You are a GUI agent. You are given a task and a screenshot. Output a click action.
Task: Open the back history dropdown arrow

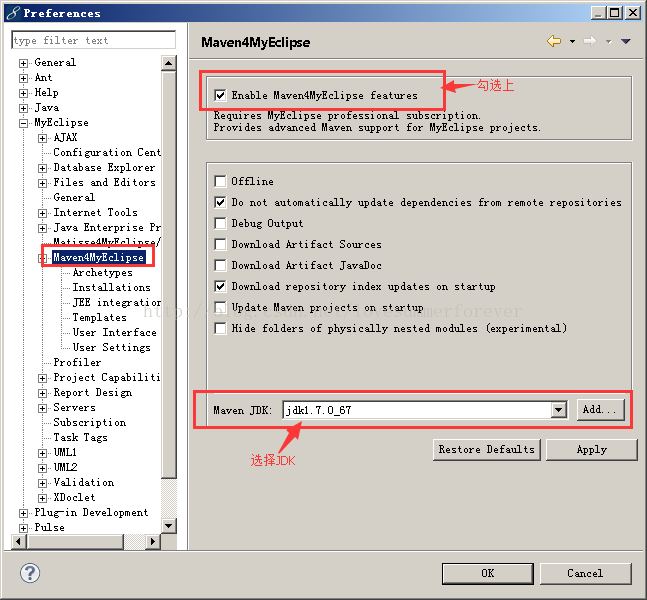572,41
